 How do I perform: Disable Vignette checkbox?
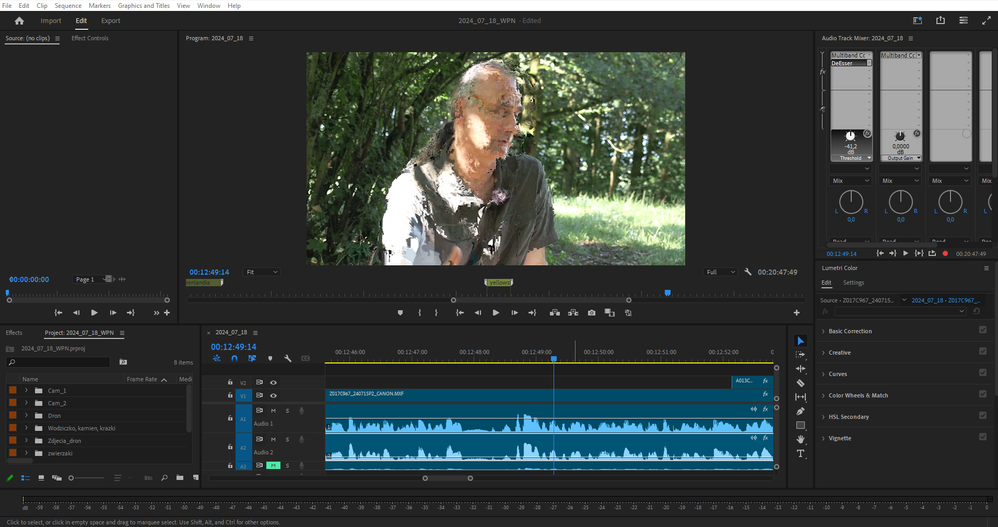pyautogui.click(x=983, y=437)
